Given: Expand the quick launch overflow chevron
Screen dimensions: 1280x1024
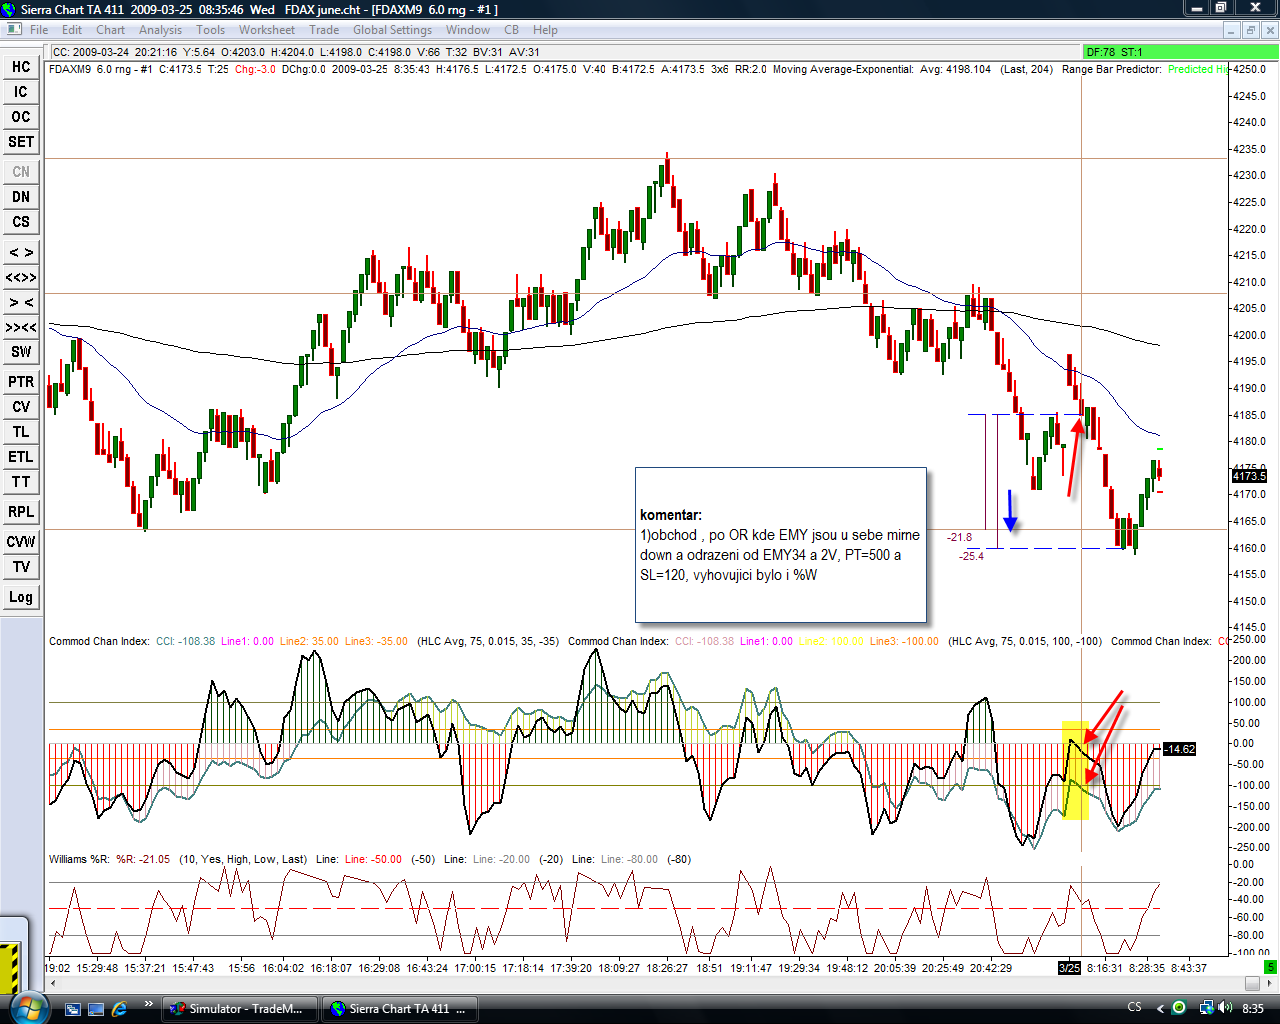Looking at the screenshot, I should click(149, 1004).
